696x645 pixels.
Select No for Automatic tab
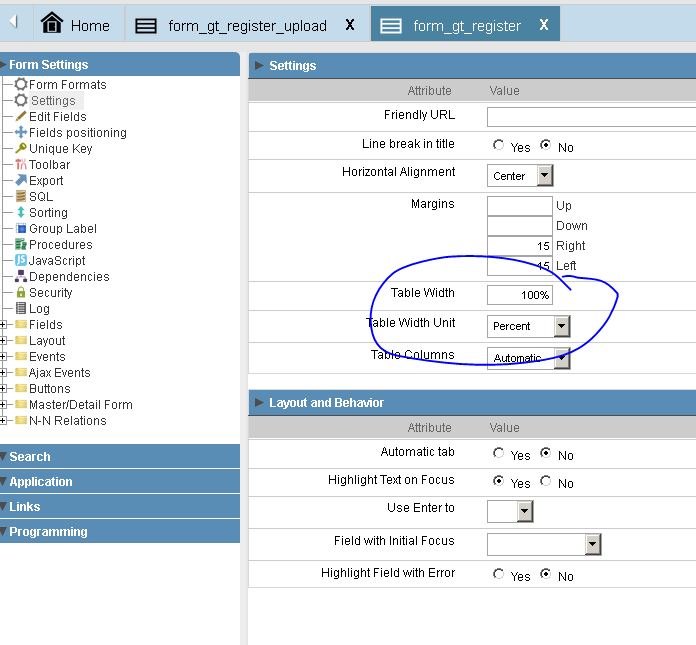[x=546, y=453]
